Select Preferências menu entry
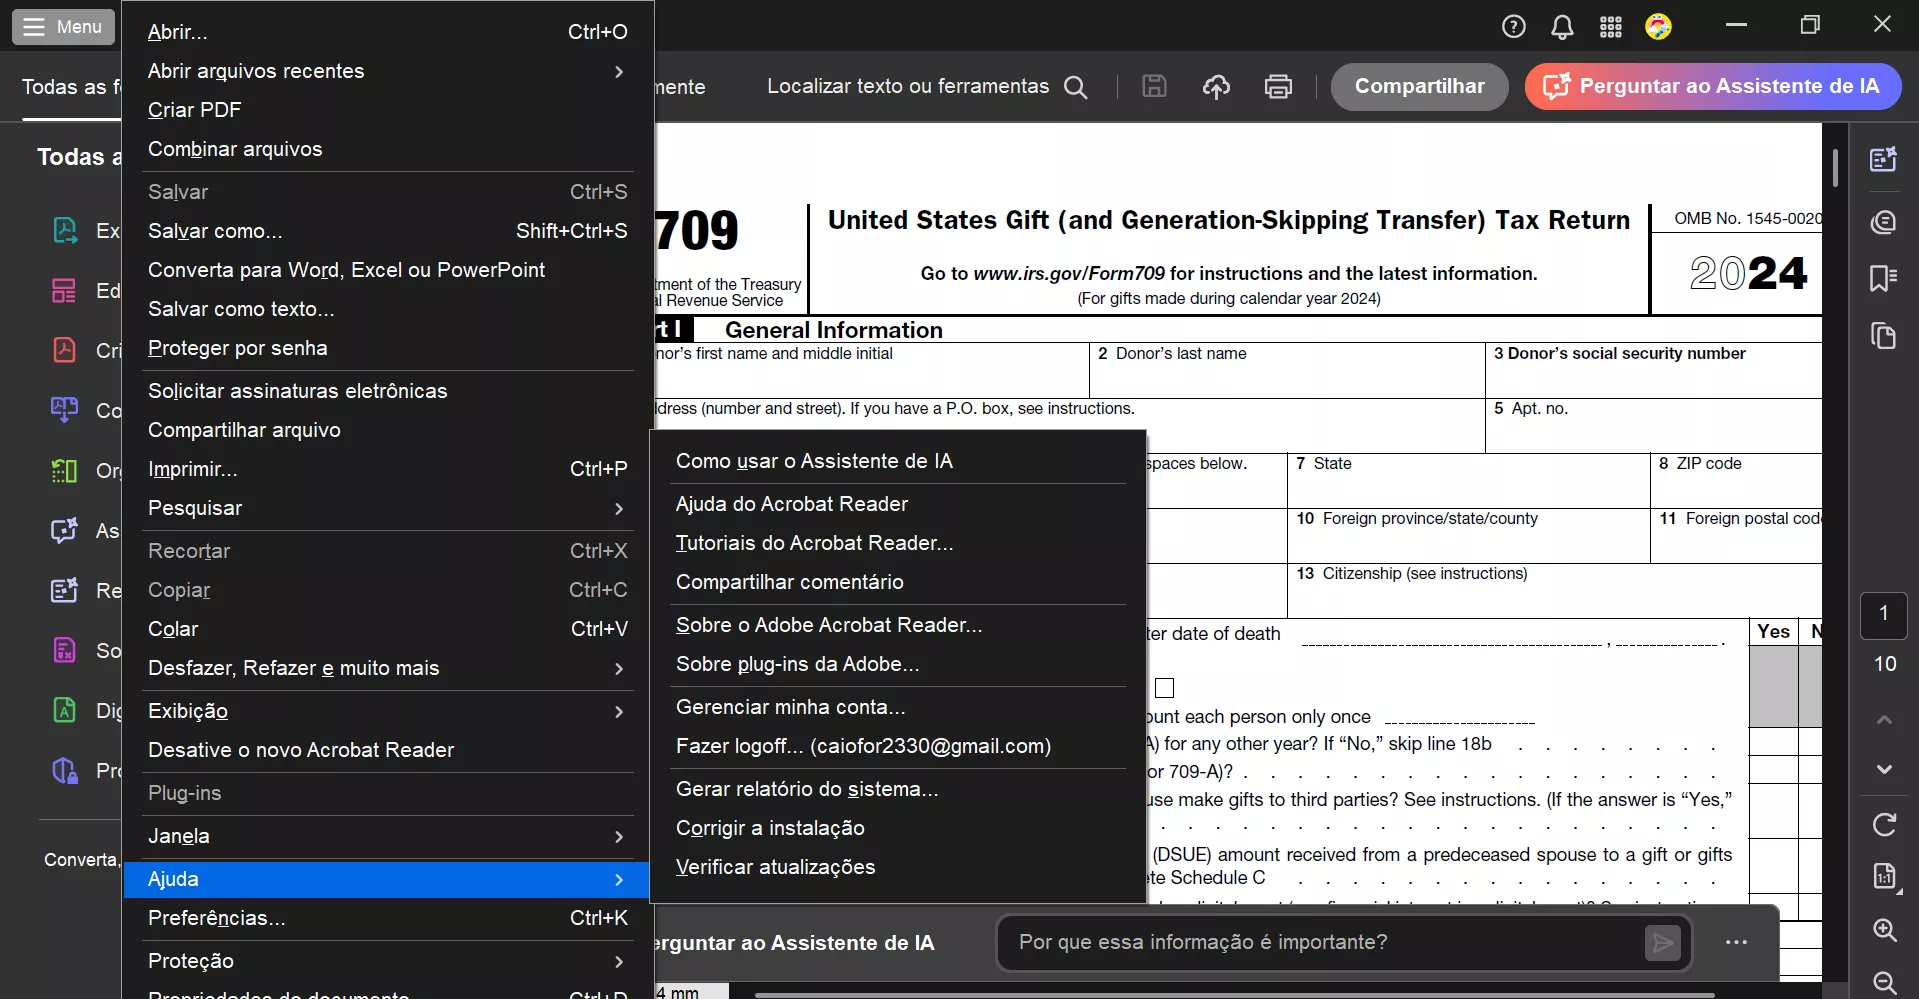 (x=217, y=918)
